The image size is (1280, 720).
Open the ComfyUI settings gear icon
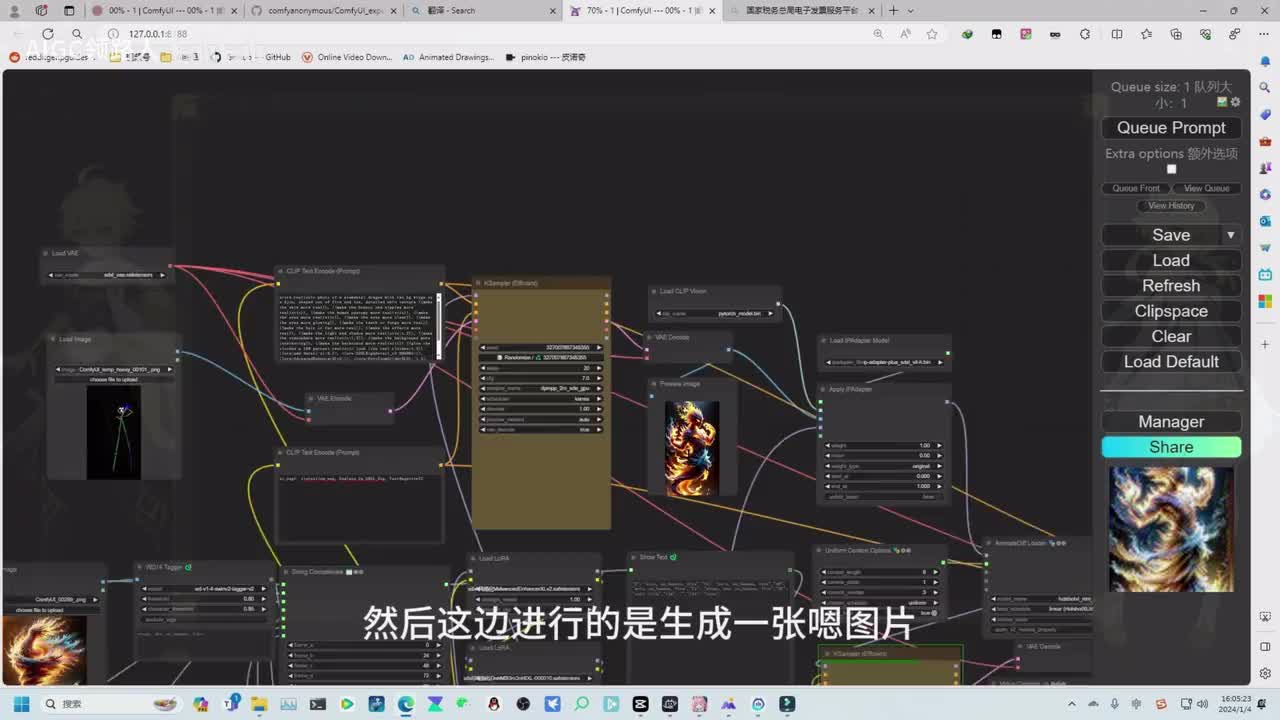[1235, 102]
